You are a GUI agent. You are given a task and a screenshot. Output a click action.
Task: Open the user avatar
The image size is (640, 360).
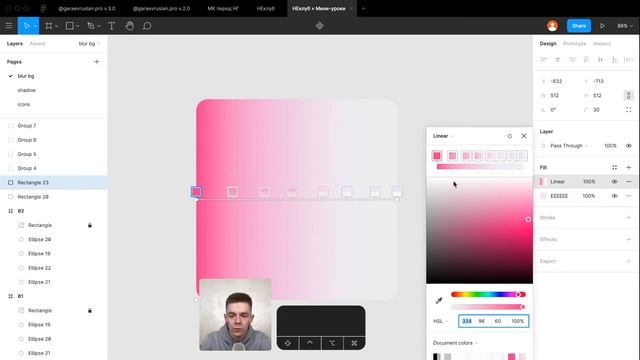point(552,26)
